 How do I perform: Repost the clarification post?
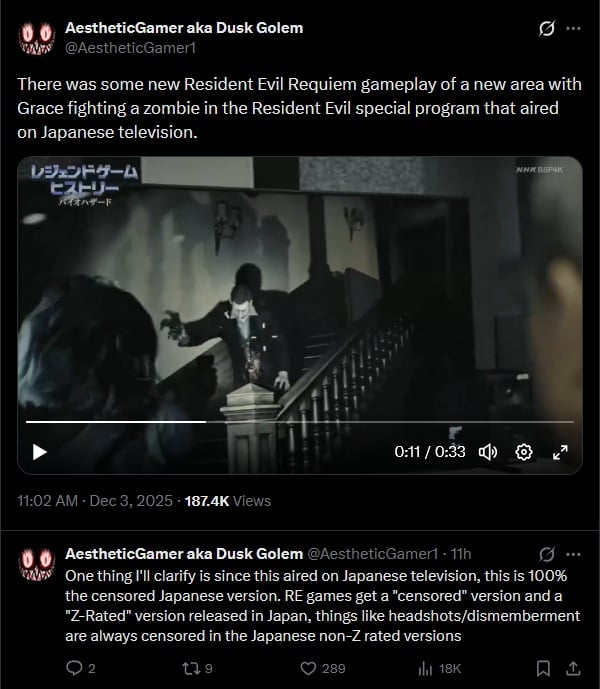pyautogui.click(x=197, y=668)
